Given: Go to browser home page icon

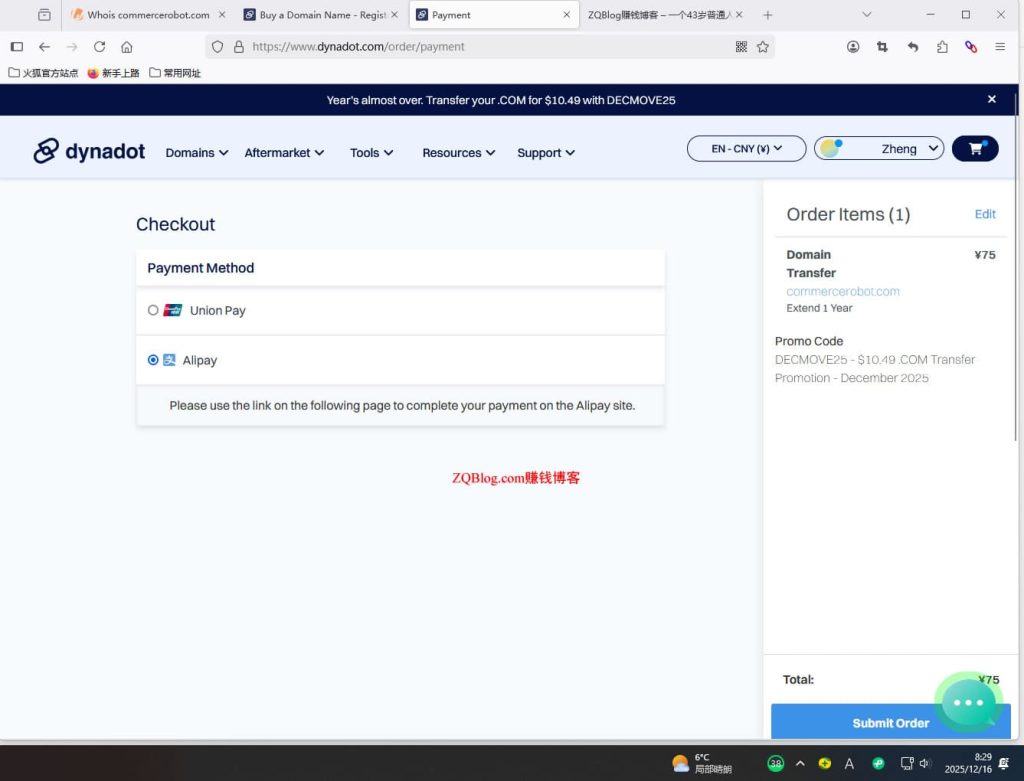Looking at the screenshot, I should coord(127,46).
